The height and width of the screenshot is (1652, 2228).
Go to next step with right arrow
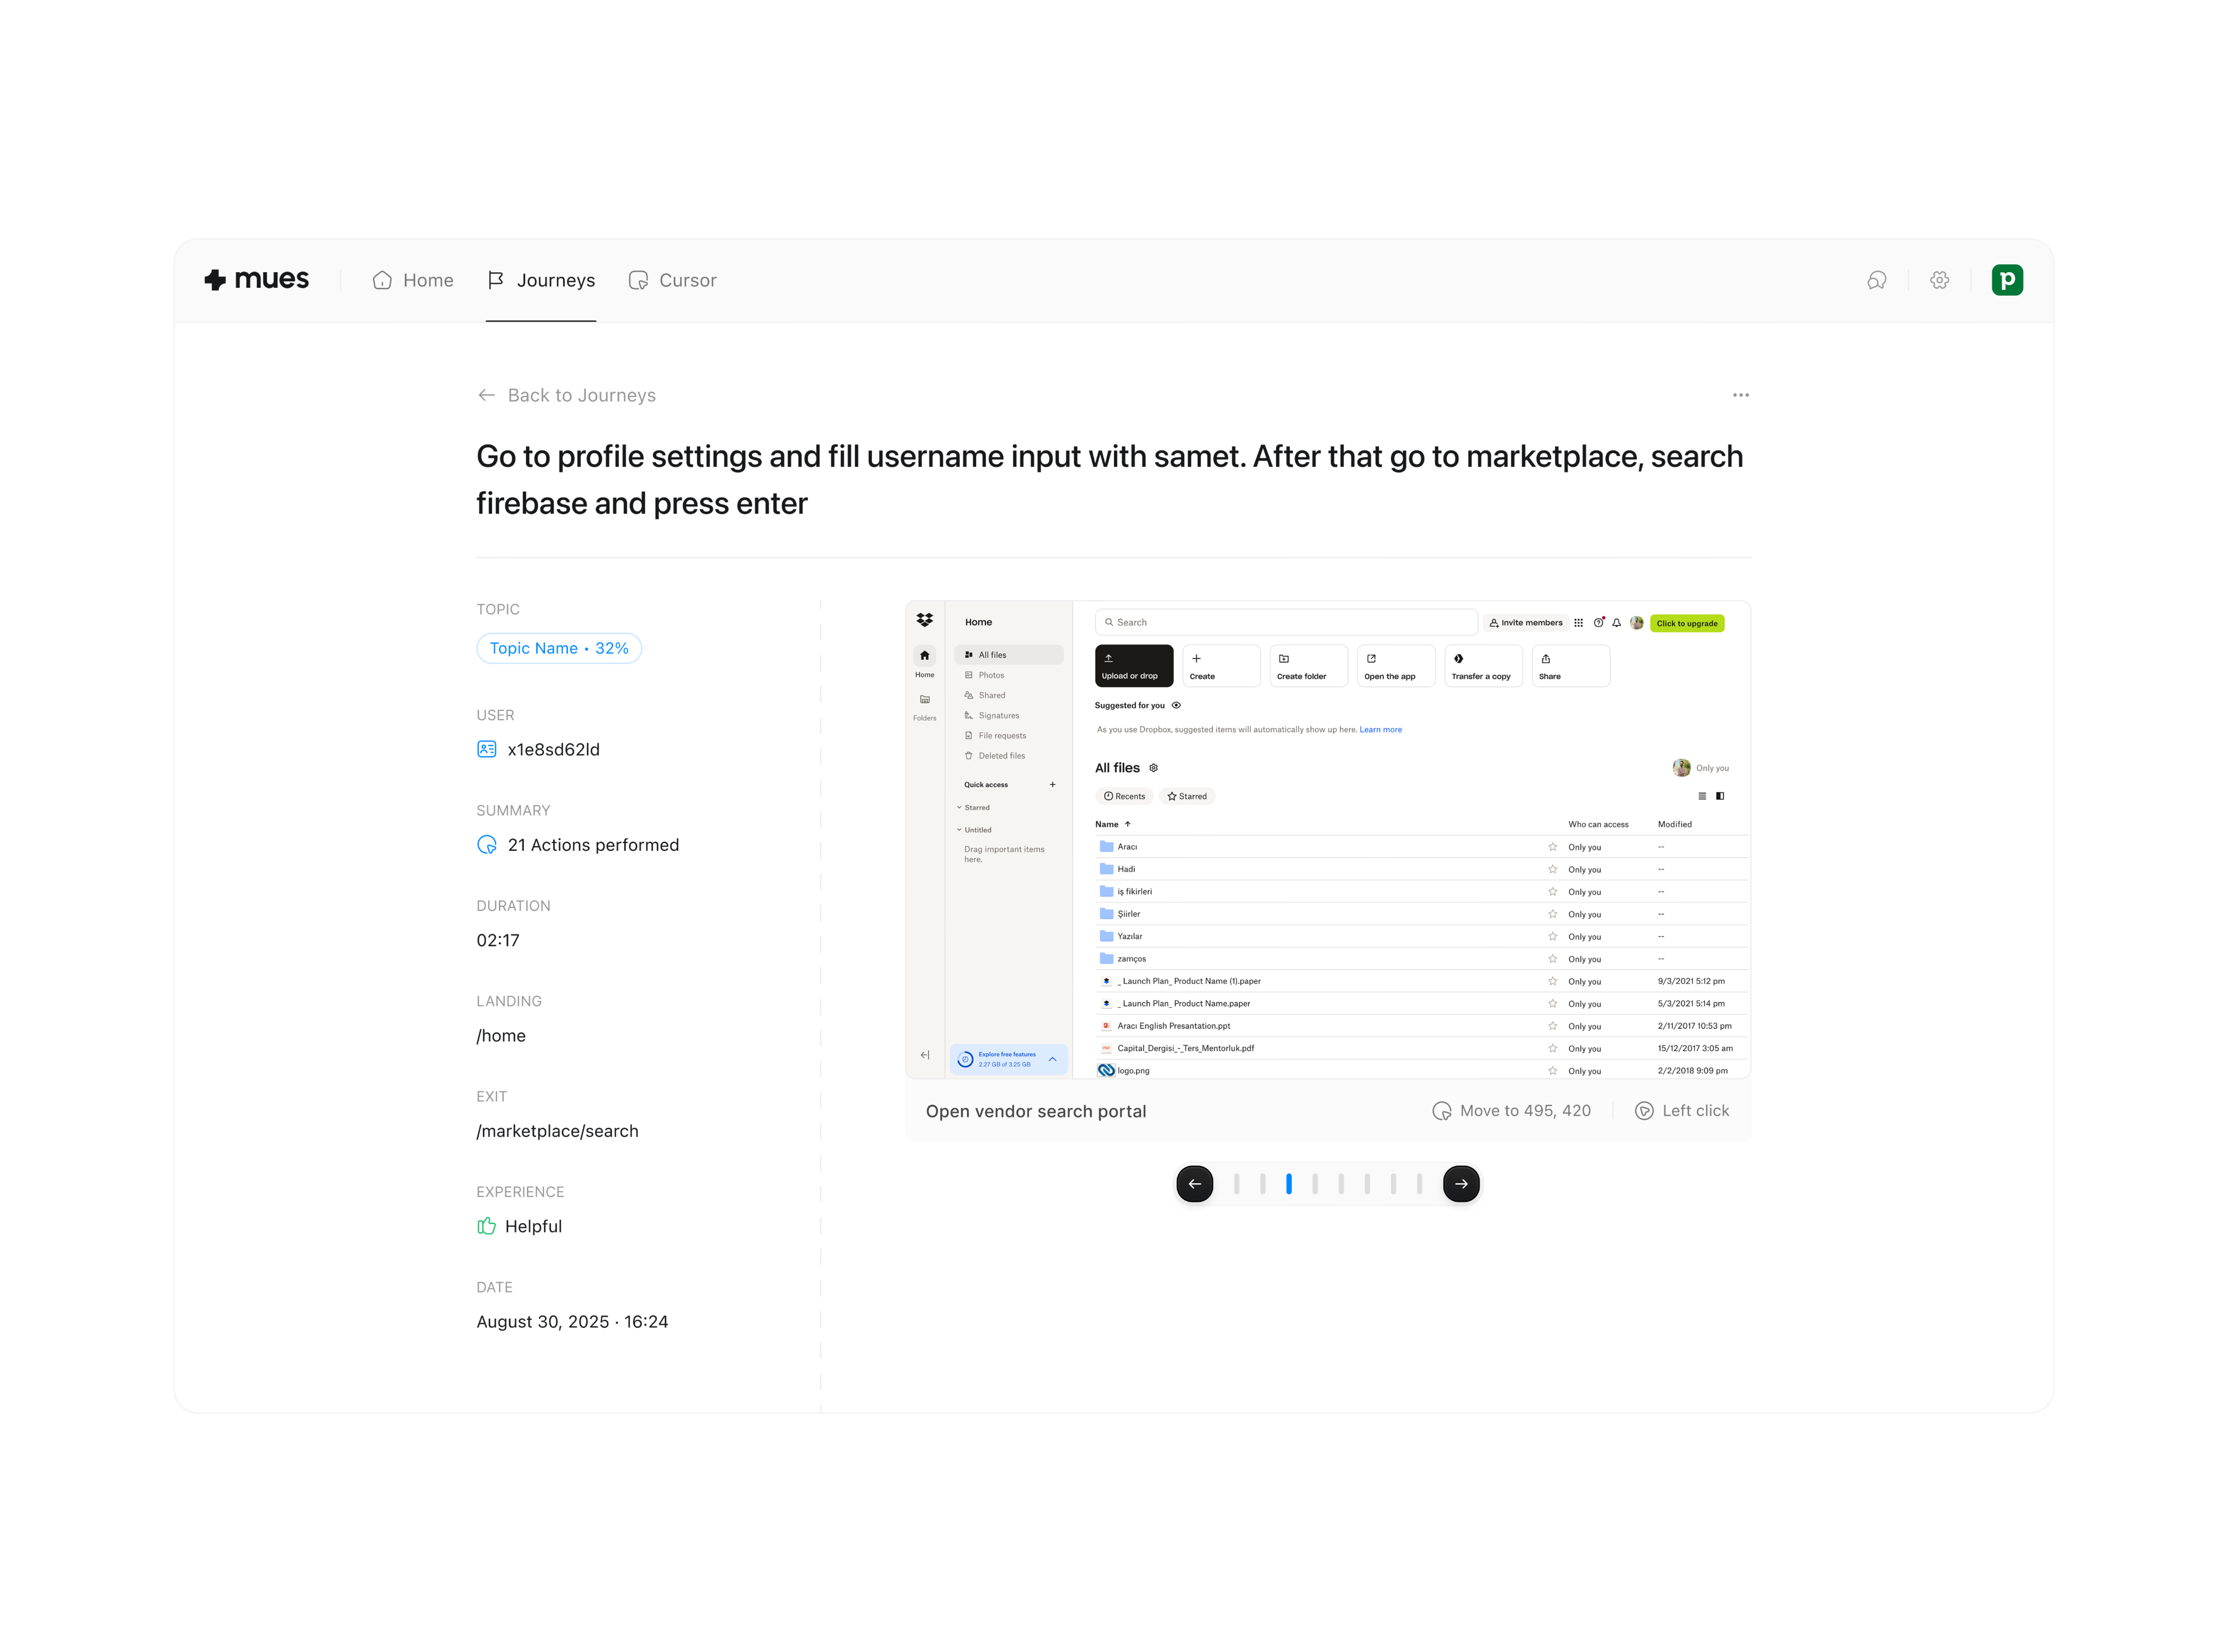[x=1461, y=1184]
